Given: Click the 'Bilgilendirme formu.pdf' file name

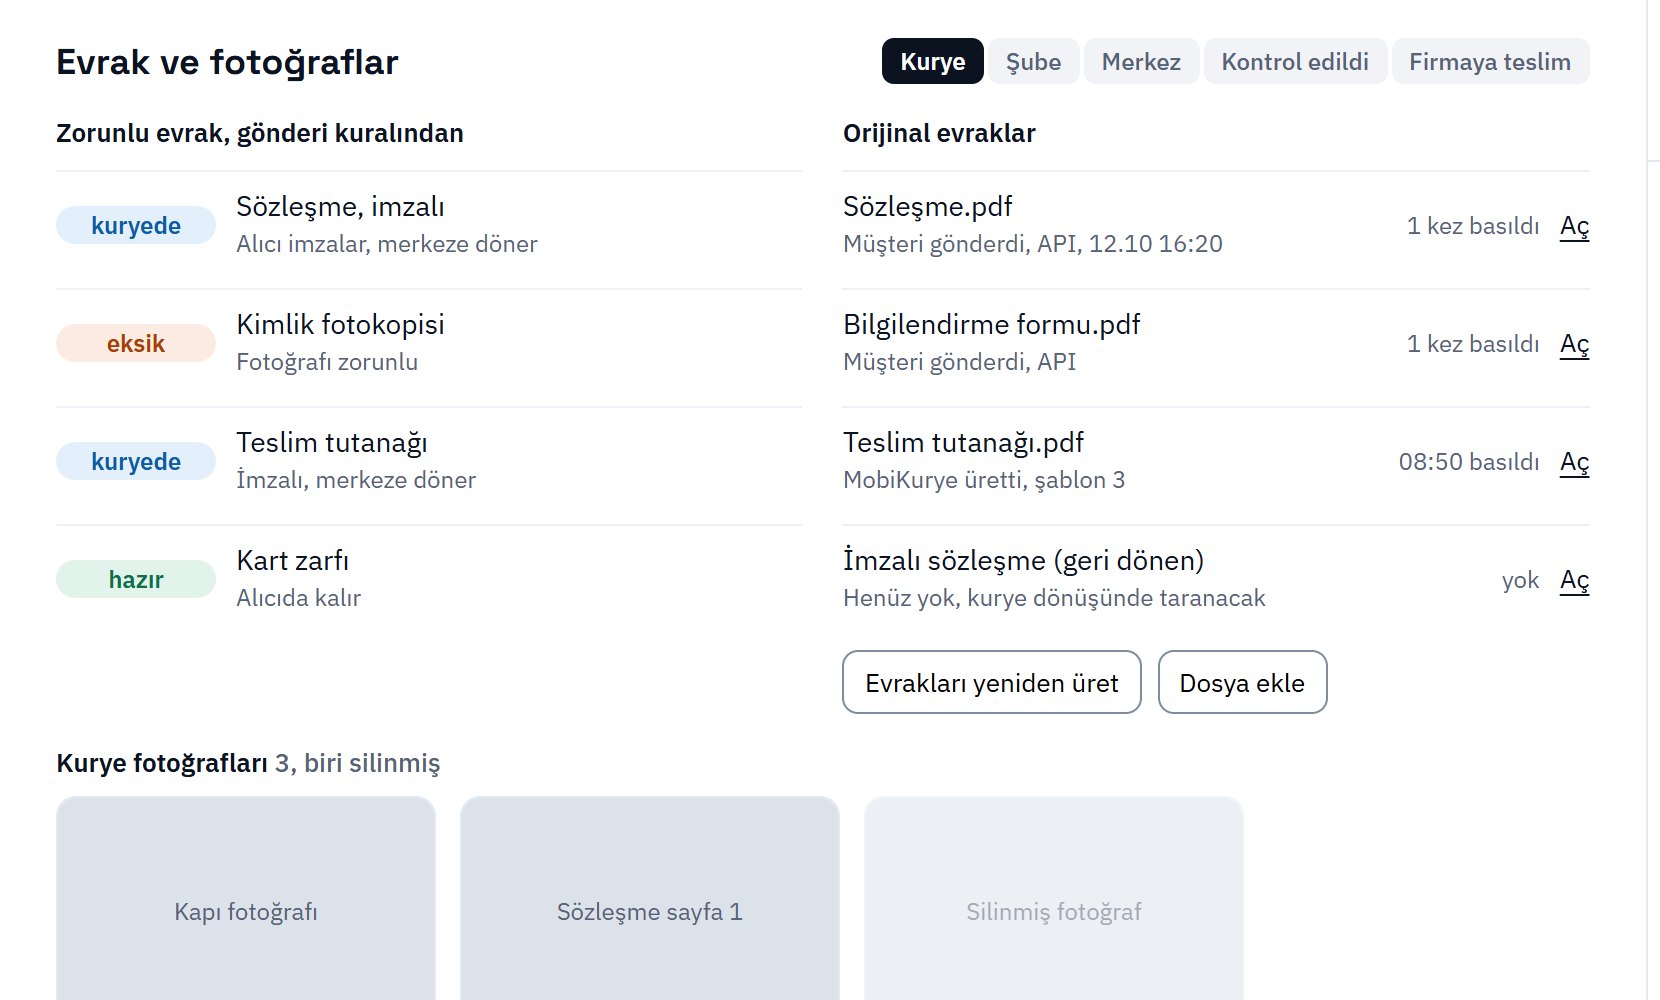Looking at the screenshot, I should 992,325.
